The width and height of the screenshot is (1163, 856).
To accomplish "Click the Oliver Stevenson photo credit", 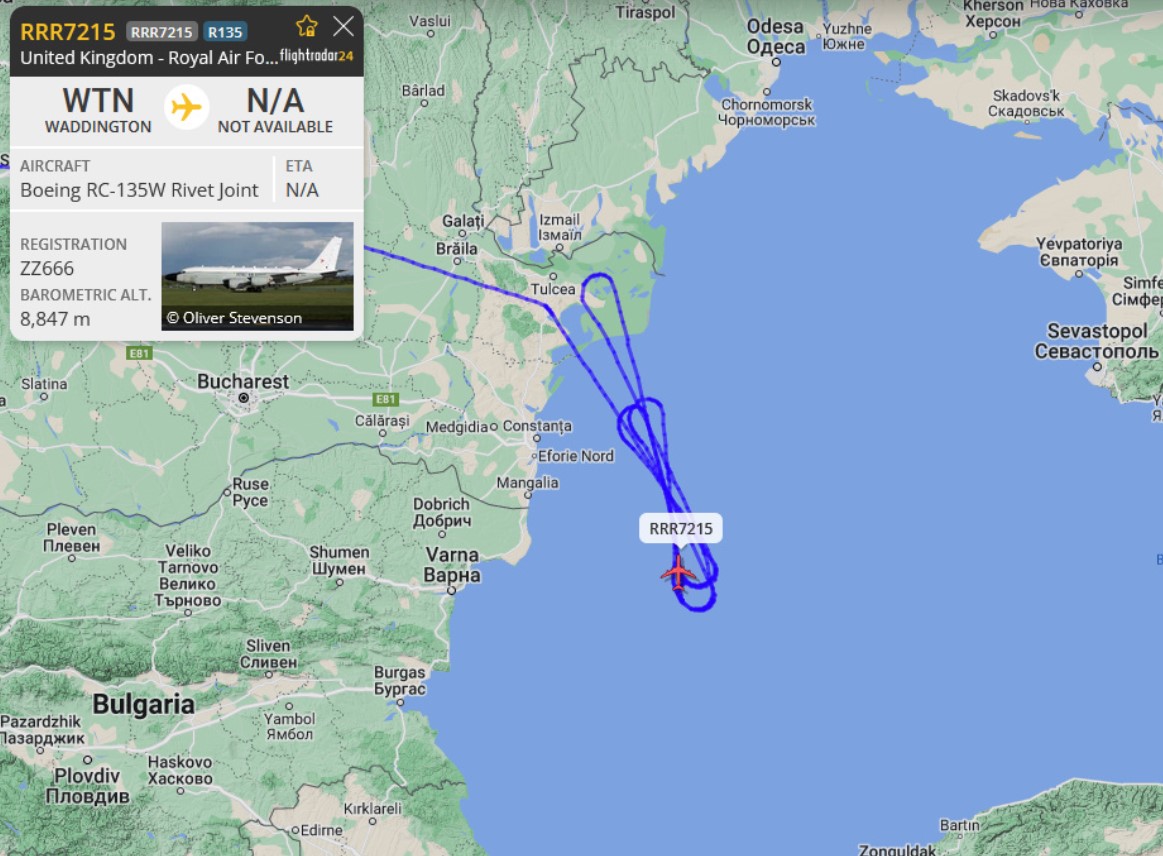I will pos(234,317).
